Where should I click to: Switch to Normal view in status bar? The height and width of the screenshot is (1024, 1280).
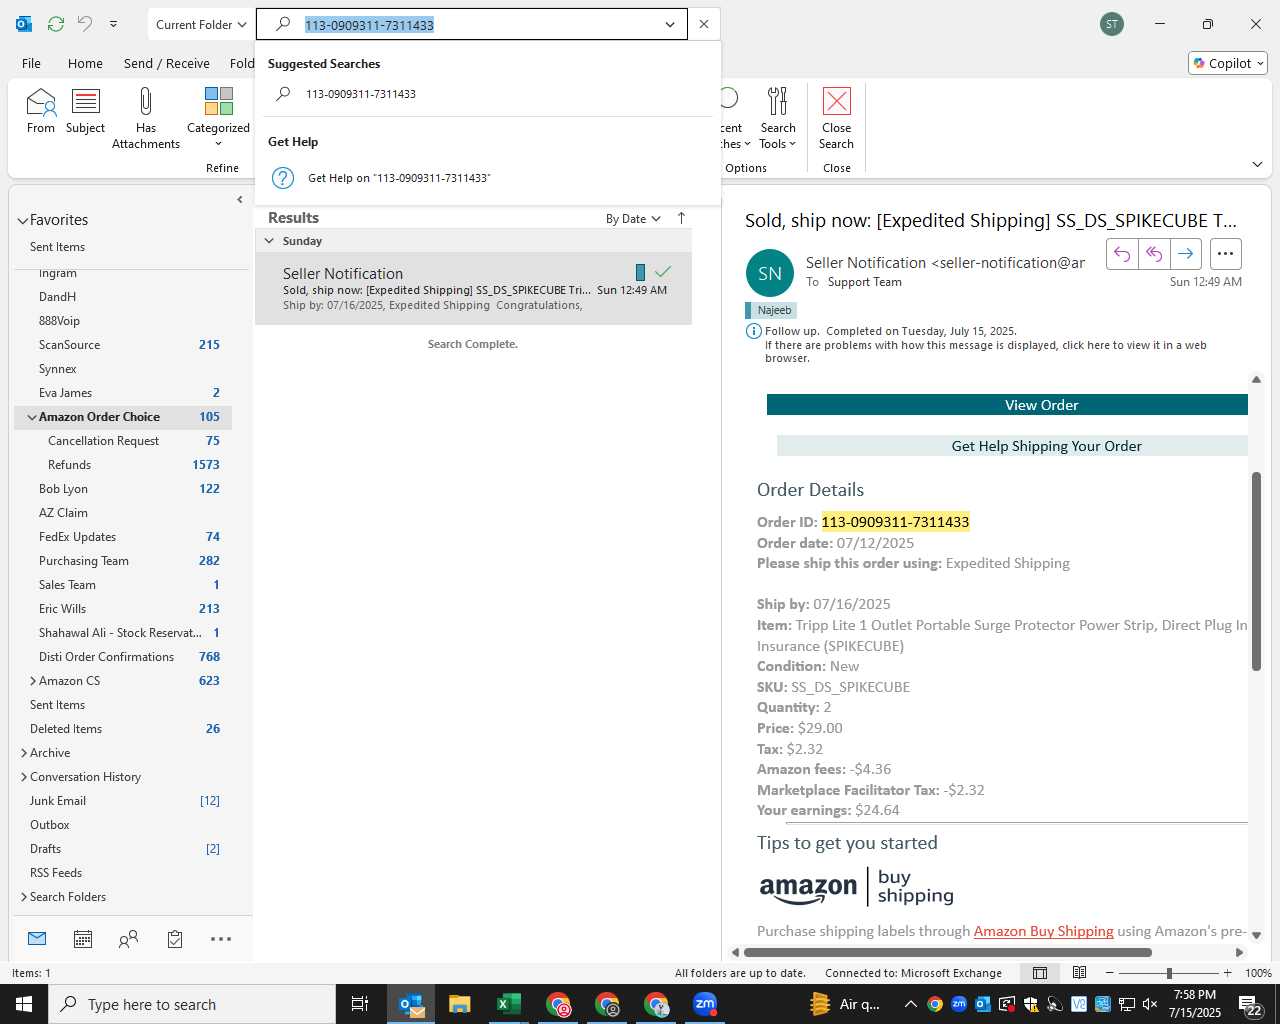[x=1040, y=973]
